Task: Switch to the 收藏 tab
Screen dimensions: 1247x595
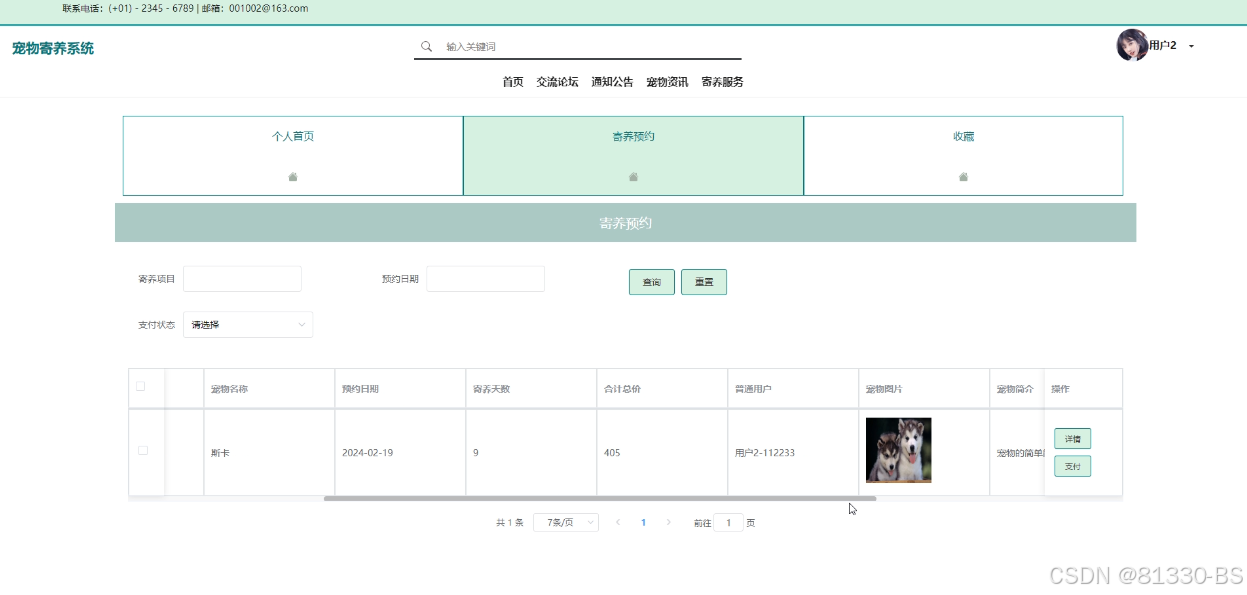Action: coord(963,156)
